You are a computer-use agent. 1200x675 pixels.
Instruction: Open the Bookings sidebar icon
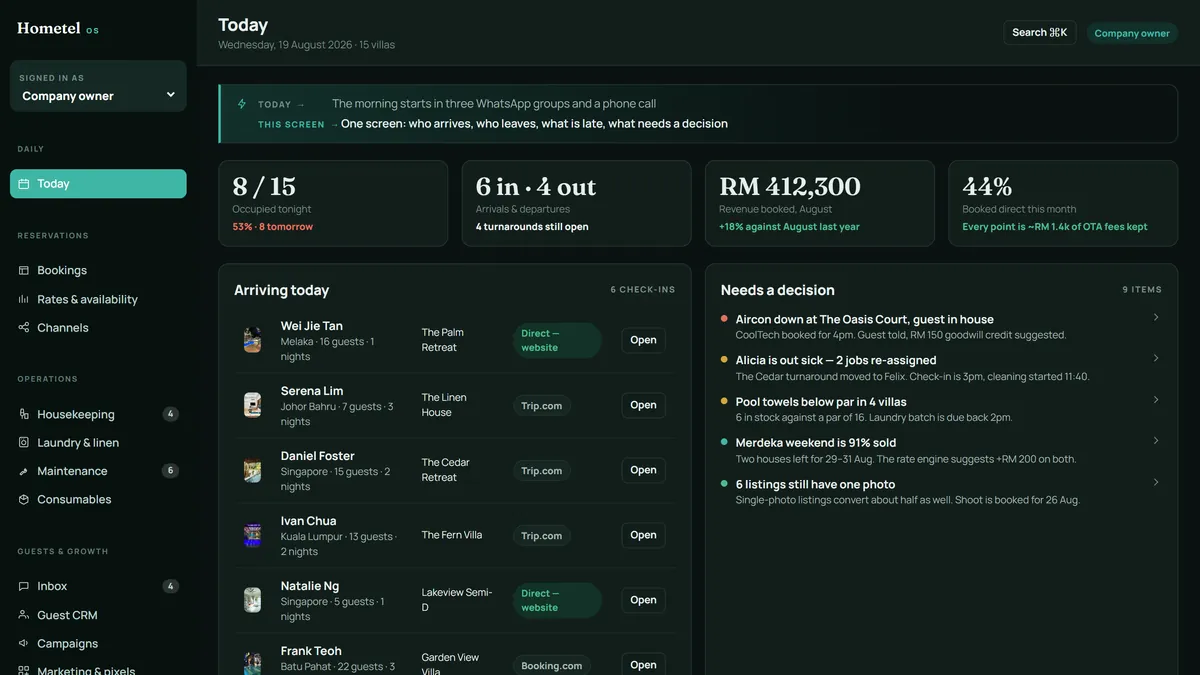coord(24,270)
